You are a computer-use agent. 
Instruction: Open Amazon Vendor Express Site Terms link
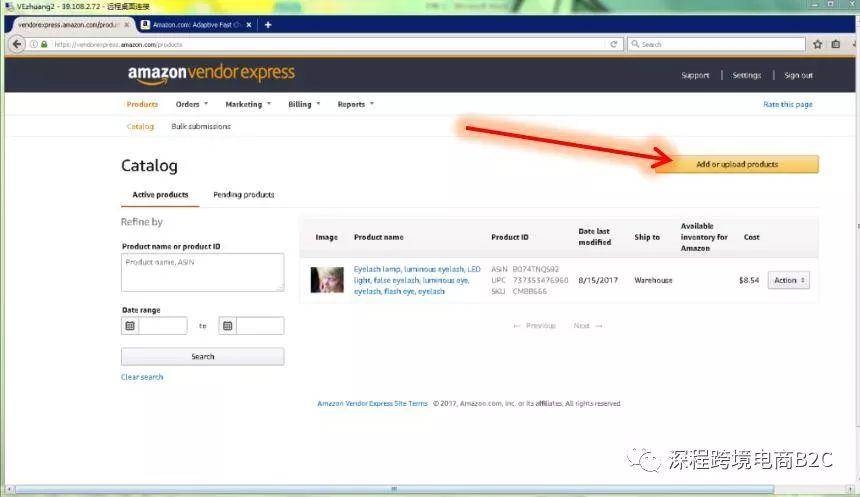tap(372, 404)
